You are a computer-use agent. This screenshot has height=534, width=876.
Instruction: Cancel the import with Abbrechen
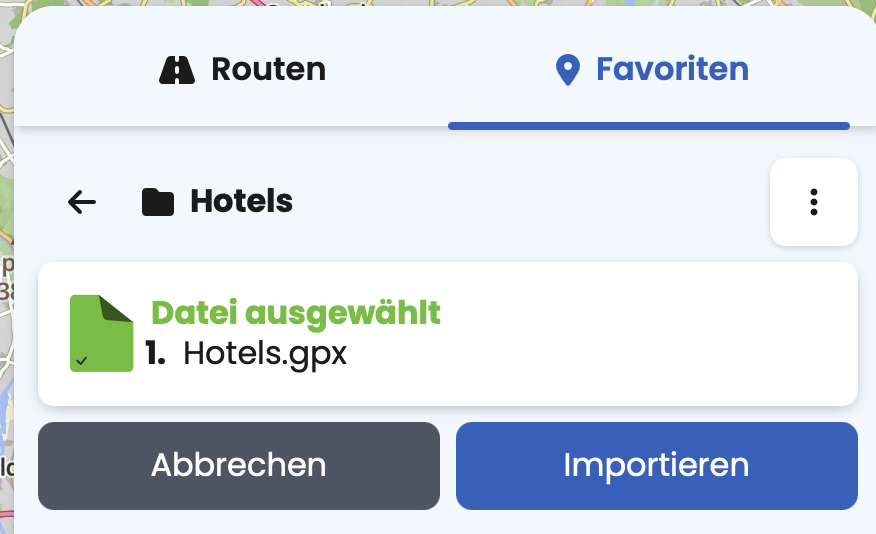tap(239, 465)
